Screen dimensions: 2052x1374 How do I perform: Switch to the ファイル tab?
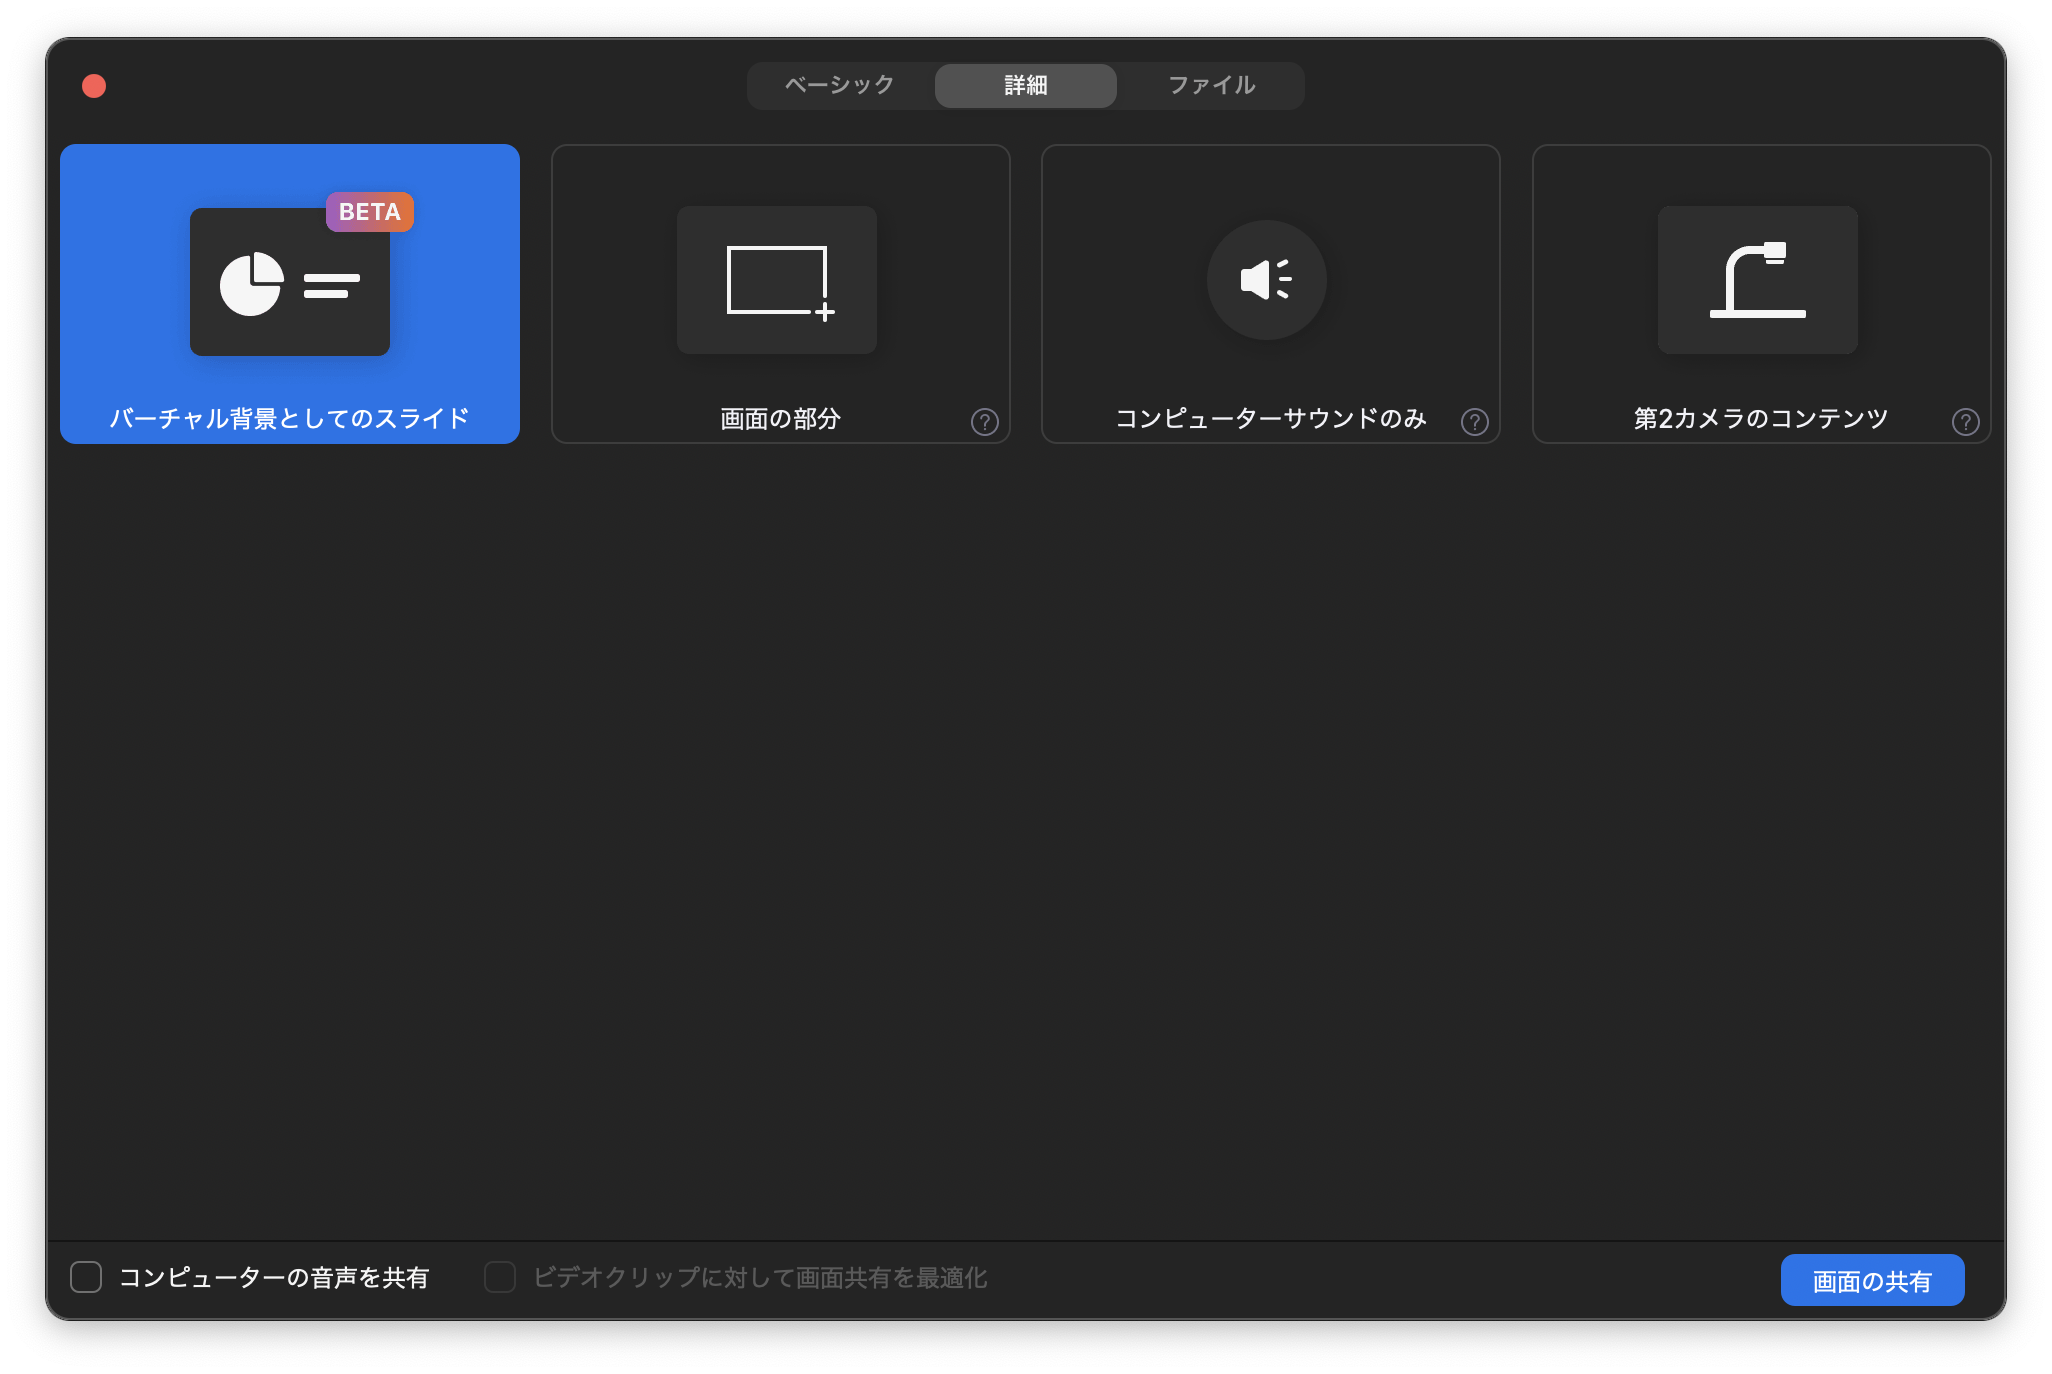[x=1211, y=85]
